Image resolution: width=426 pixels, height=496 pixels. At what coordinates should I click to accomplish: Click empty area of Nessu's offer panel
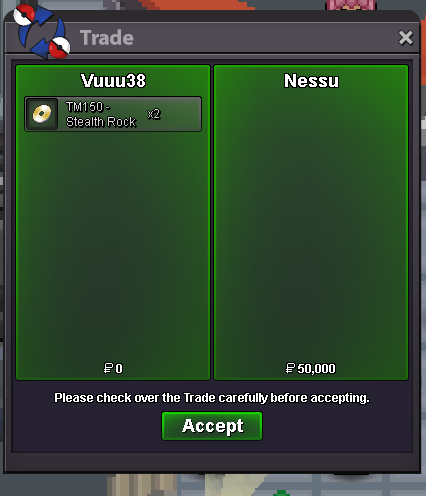pos(311,227)
